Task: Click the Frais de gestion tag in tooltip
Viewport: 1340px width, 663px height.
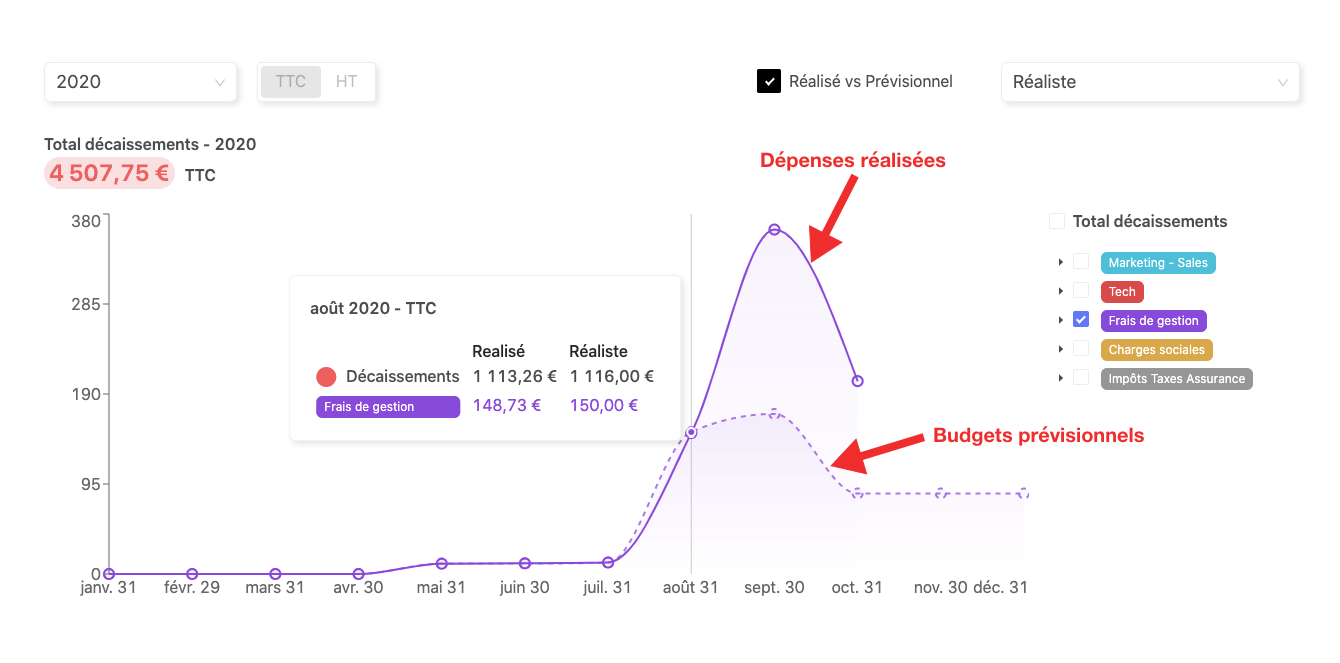Action: coord(387,406)
